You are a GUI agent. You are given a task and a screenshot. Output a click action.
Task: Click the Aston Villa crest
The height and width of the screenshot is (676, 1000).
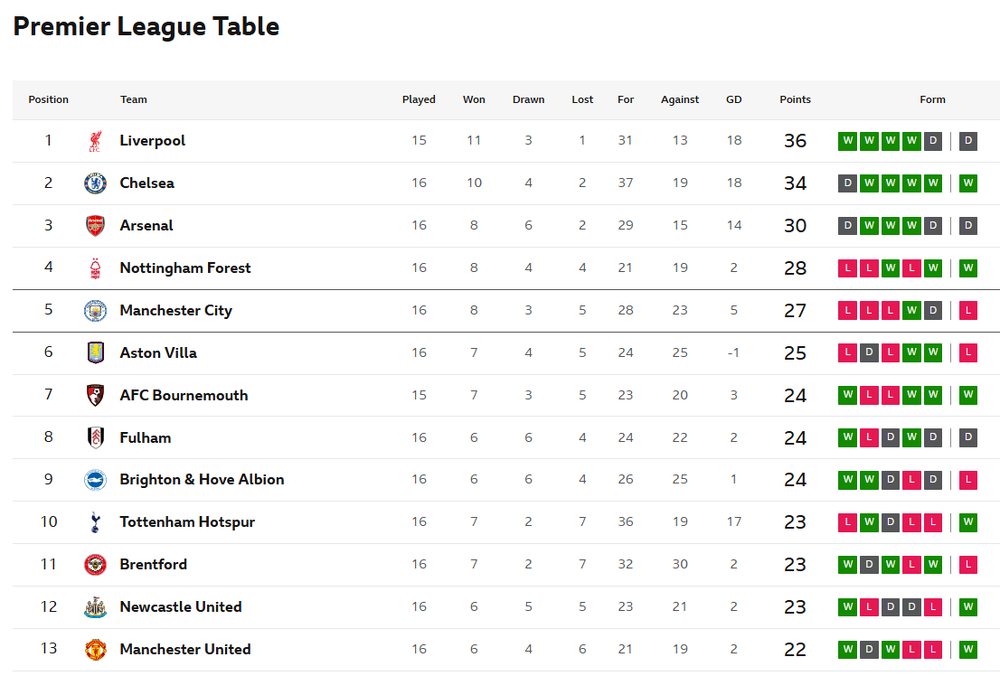[x=95, y=353]
